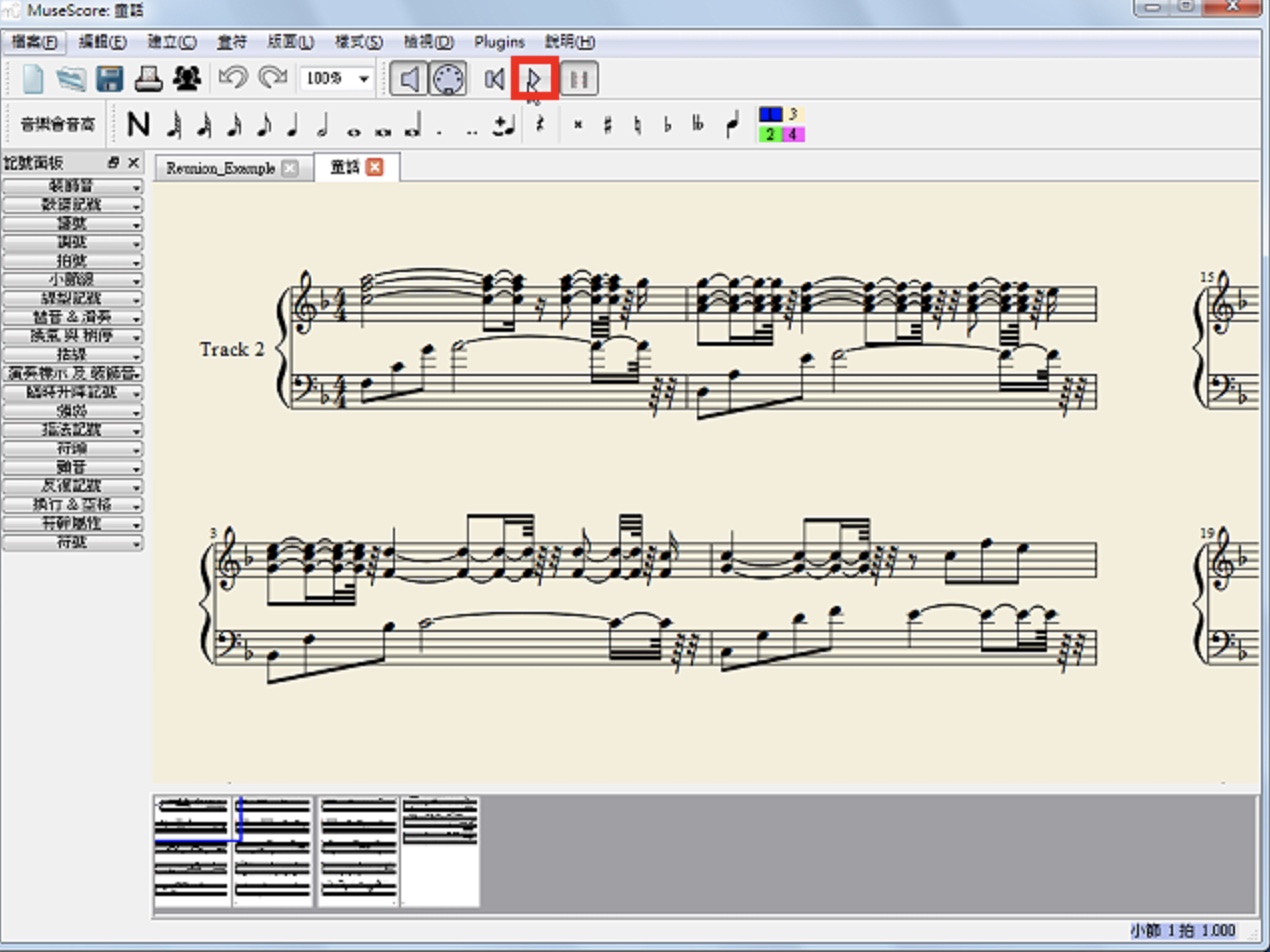Screen dimensions: 1270x952
Task: Select the 16th note duration
Action: click(x=235, y=124)
